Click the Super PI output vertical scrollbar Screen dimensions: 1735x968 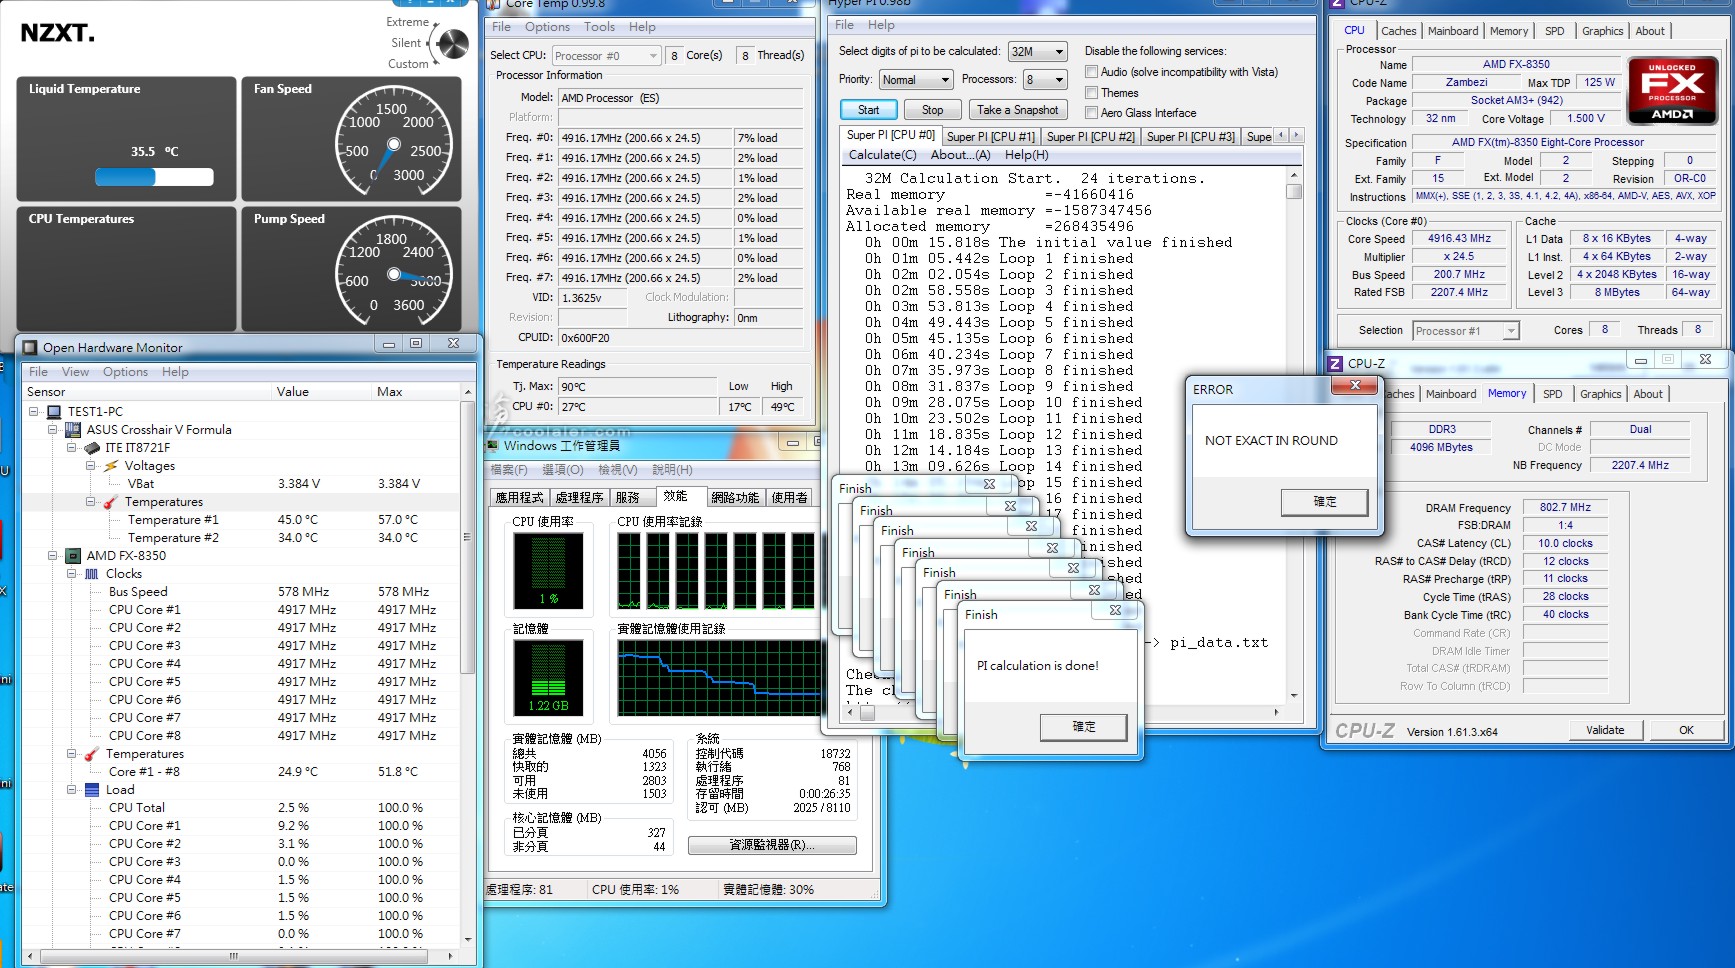1294,435
